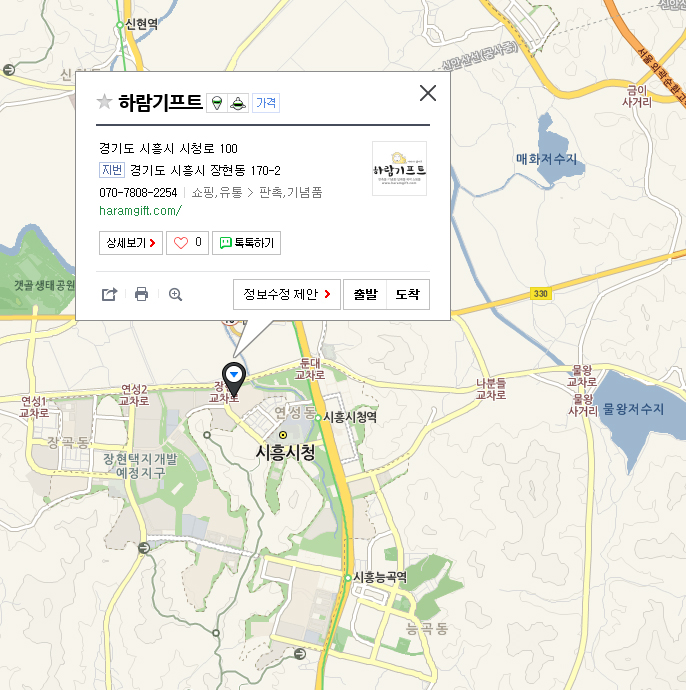Screen dimensions: 686x690
Task: Set place as 도착 arrival point
Action: click(x=407, y=294)
